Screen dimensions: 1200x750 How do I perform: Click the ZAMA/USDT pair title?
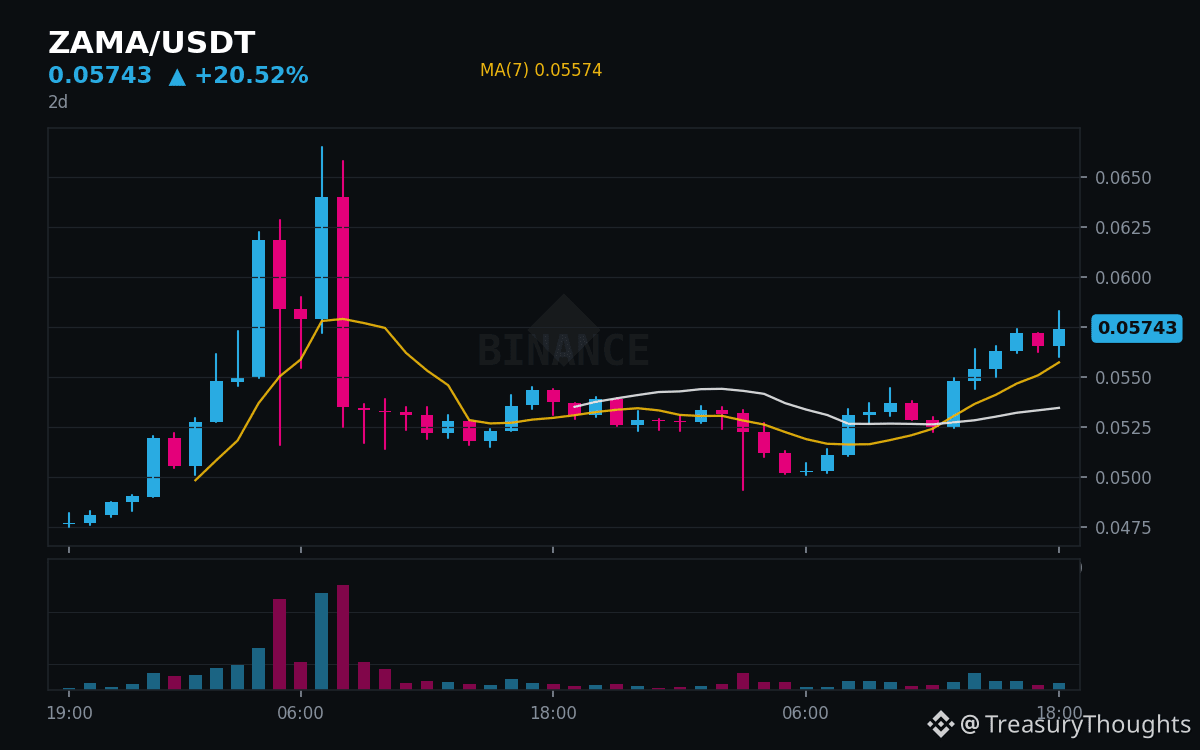pos(152,44)
